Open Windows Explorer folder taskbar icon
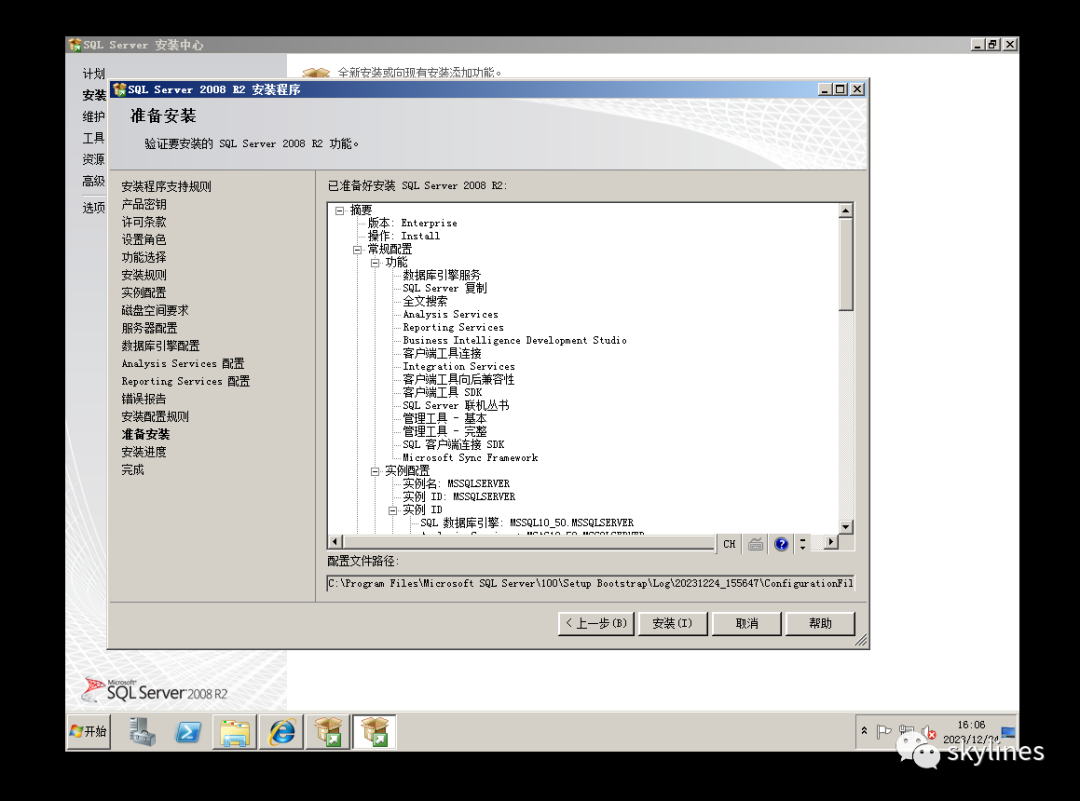Viewport: 1080px width, 801px height. 234,731
